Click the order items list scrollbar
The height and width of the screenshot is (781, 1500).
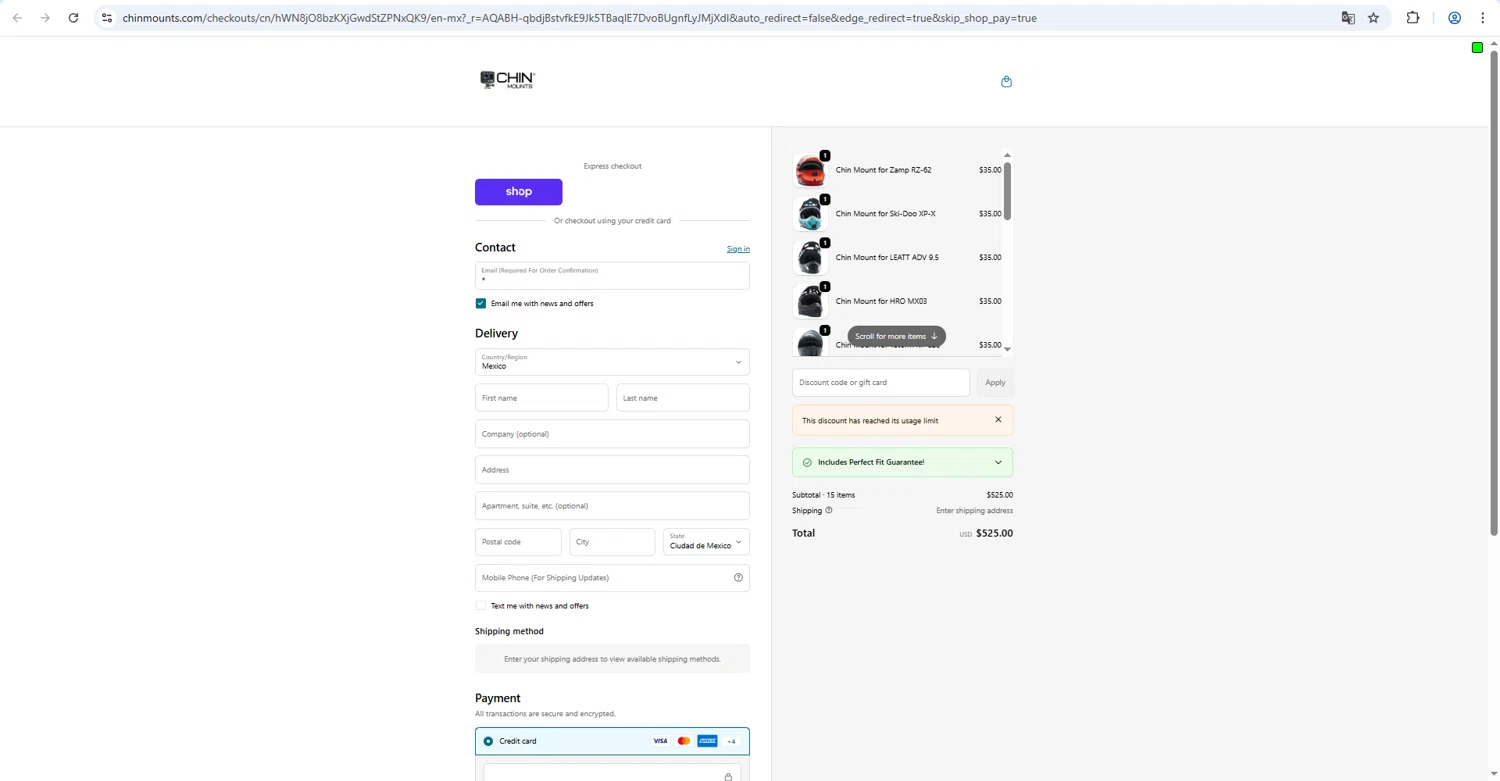(1007, 190)
